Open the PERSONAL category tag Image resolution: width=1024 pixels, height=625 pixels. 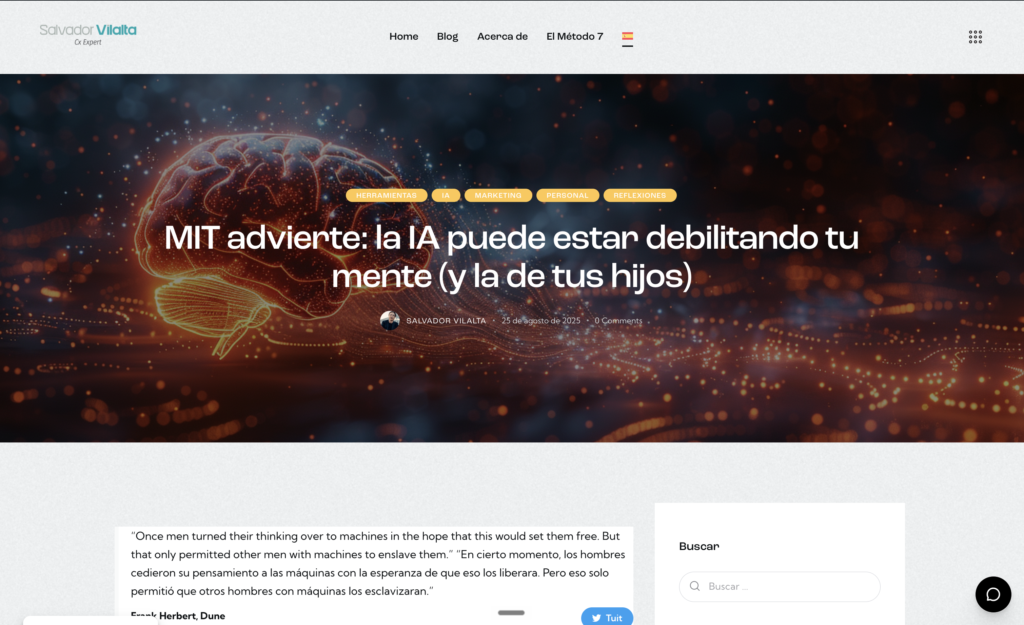(568, 195)
